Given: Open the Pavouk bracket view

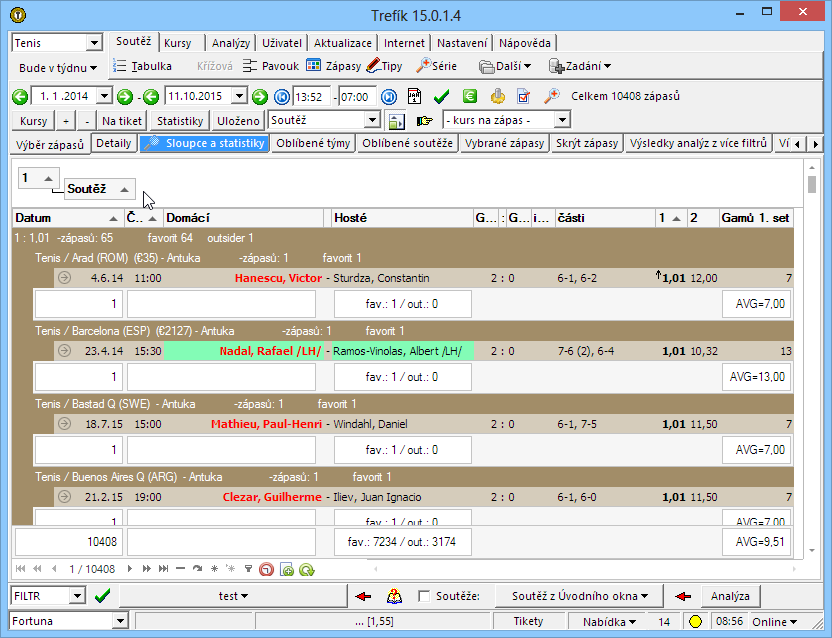Looking at the screenshot, I should click(x=270, y=66).
